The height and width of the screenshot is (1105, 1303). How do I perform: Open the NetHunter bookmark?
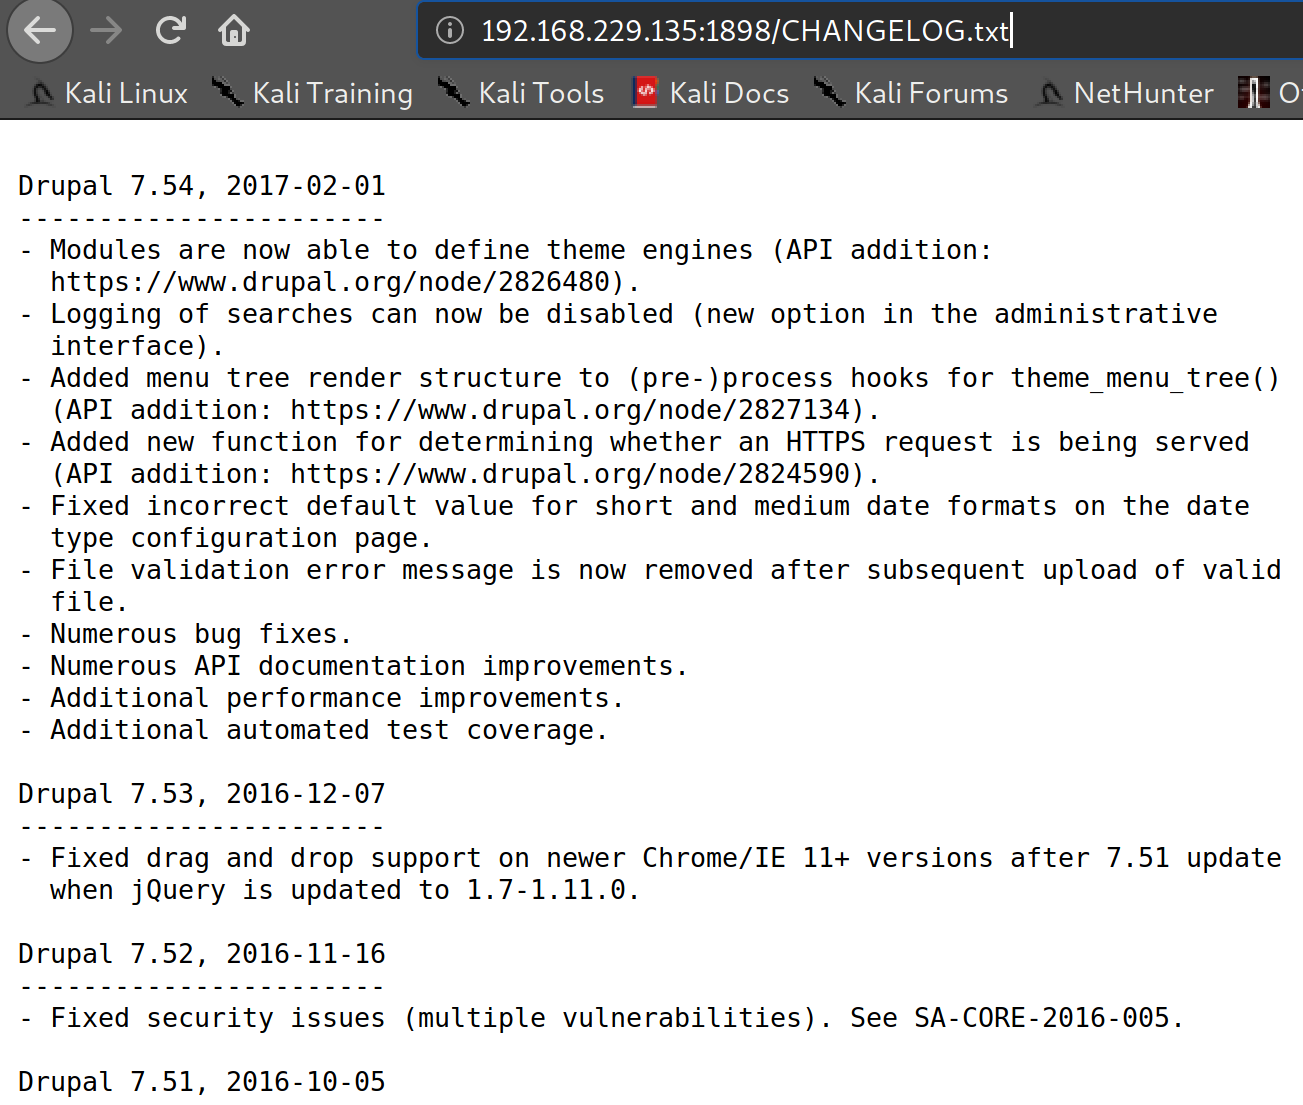(1125, 93)
